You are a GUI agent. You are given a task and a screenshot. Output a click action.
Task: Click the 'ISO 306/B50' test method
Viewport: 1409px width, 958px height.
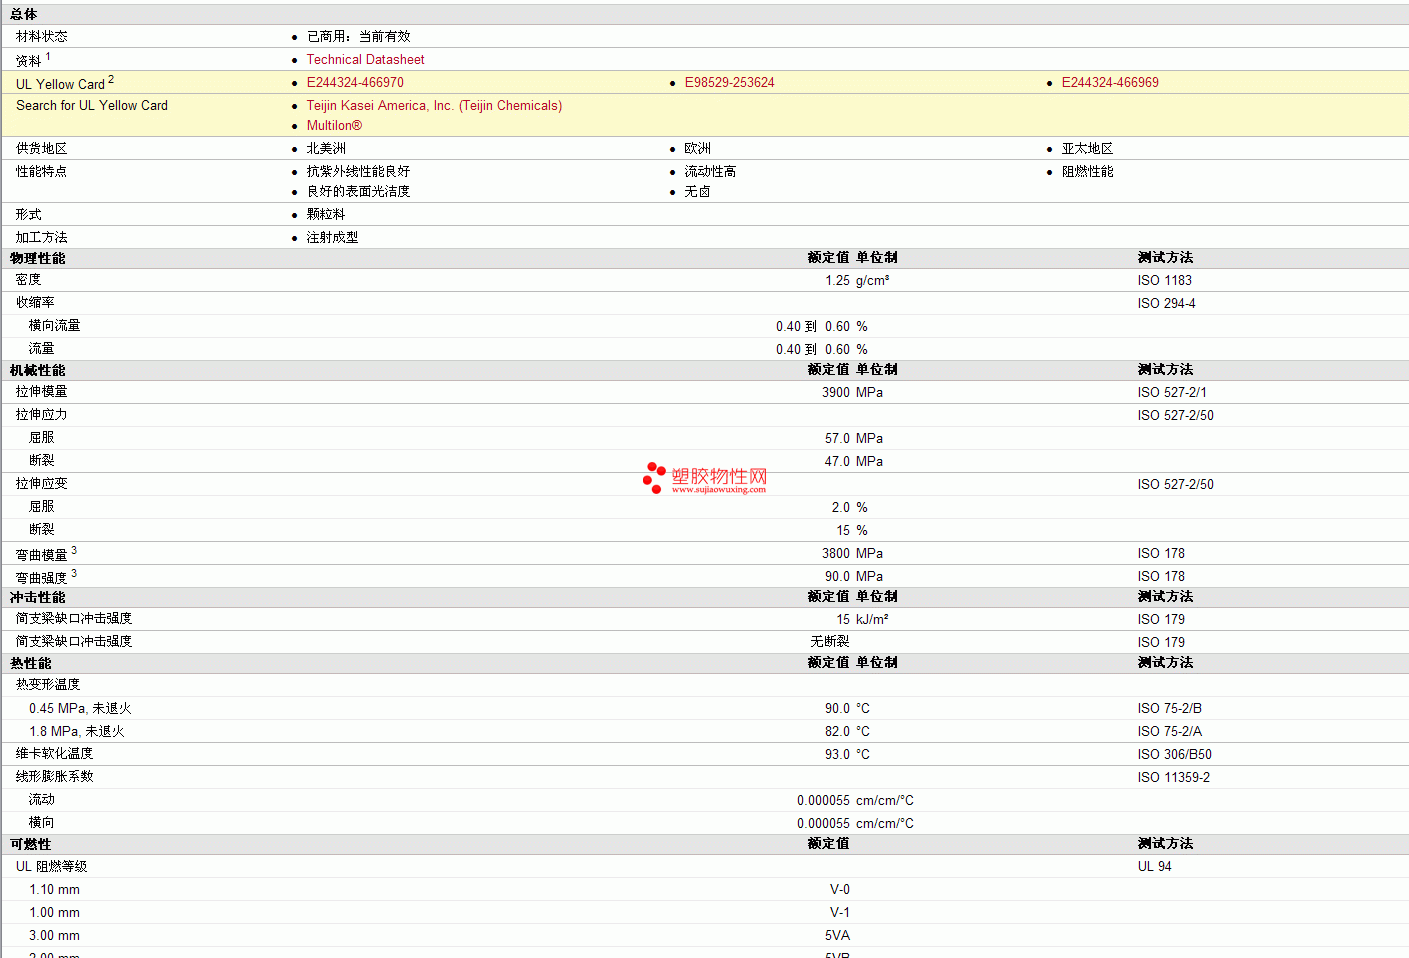1174,755
